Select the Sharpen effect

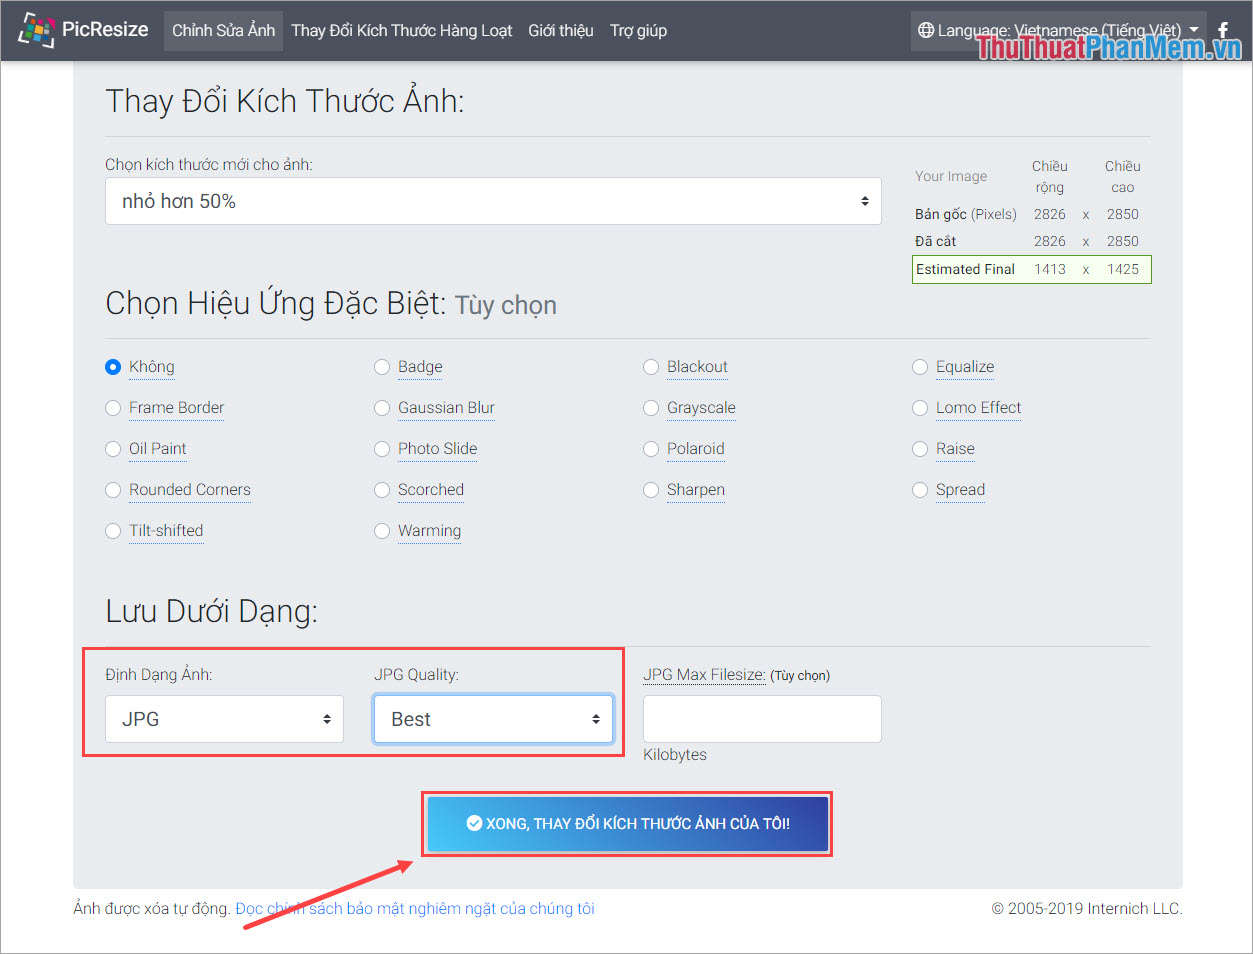[x=651, y=490]
